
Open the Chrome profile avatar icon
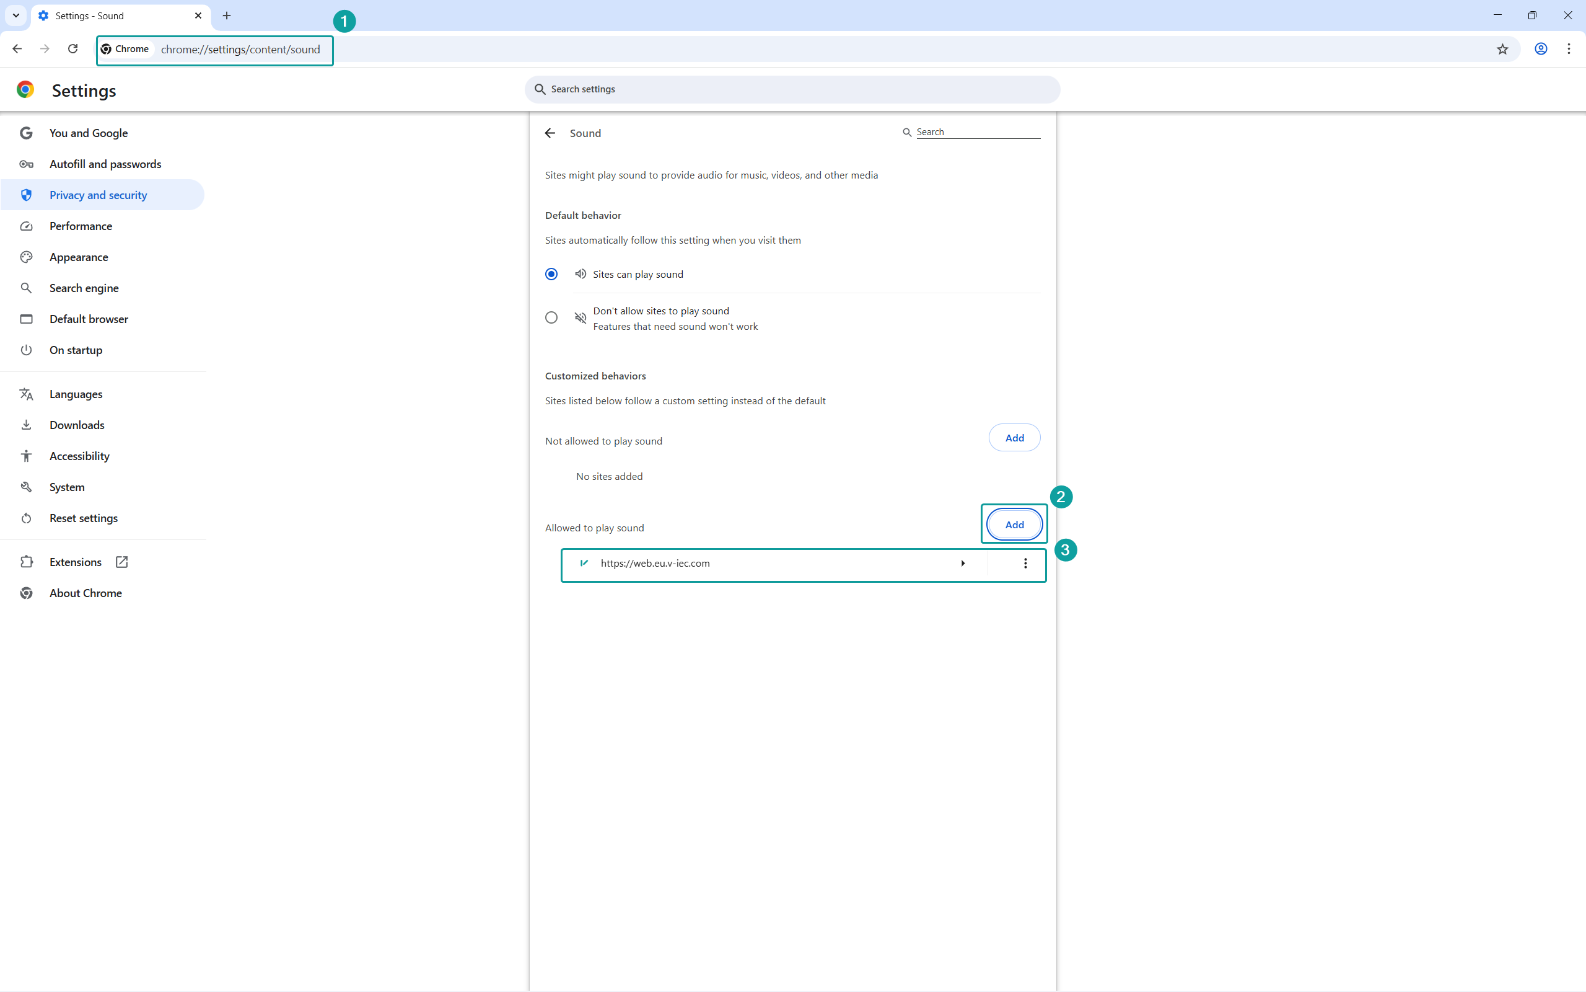(1541, 49)
